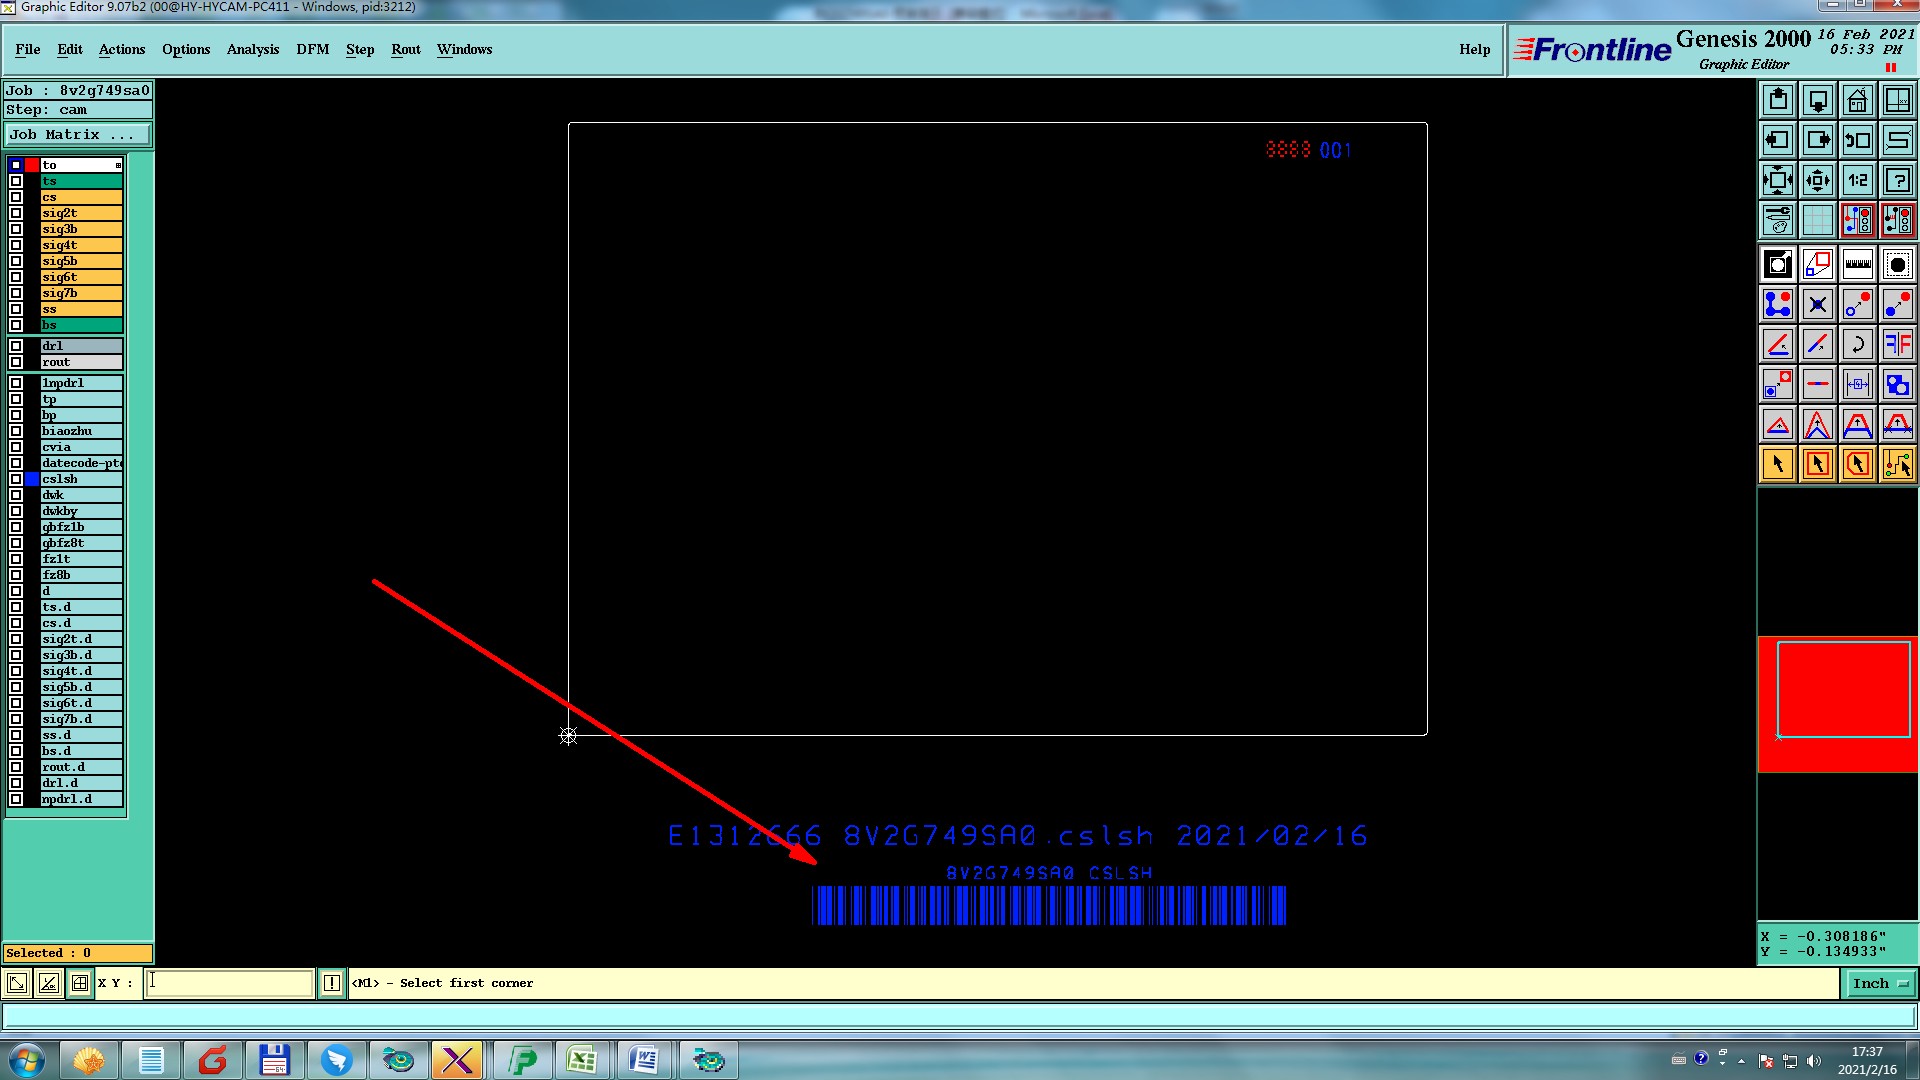Viewport: 1920px width, 1080px height.
Task: Open the Job Matrix ... selector
Action: click(78, 135)
